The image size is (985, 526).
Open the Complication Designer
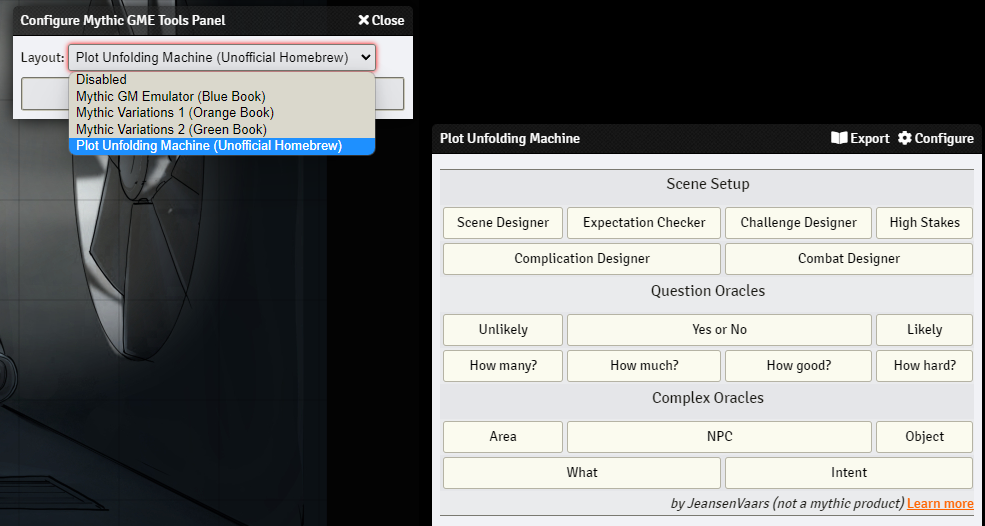tap(582, 258)
